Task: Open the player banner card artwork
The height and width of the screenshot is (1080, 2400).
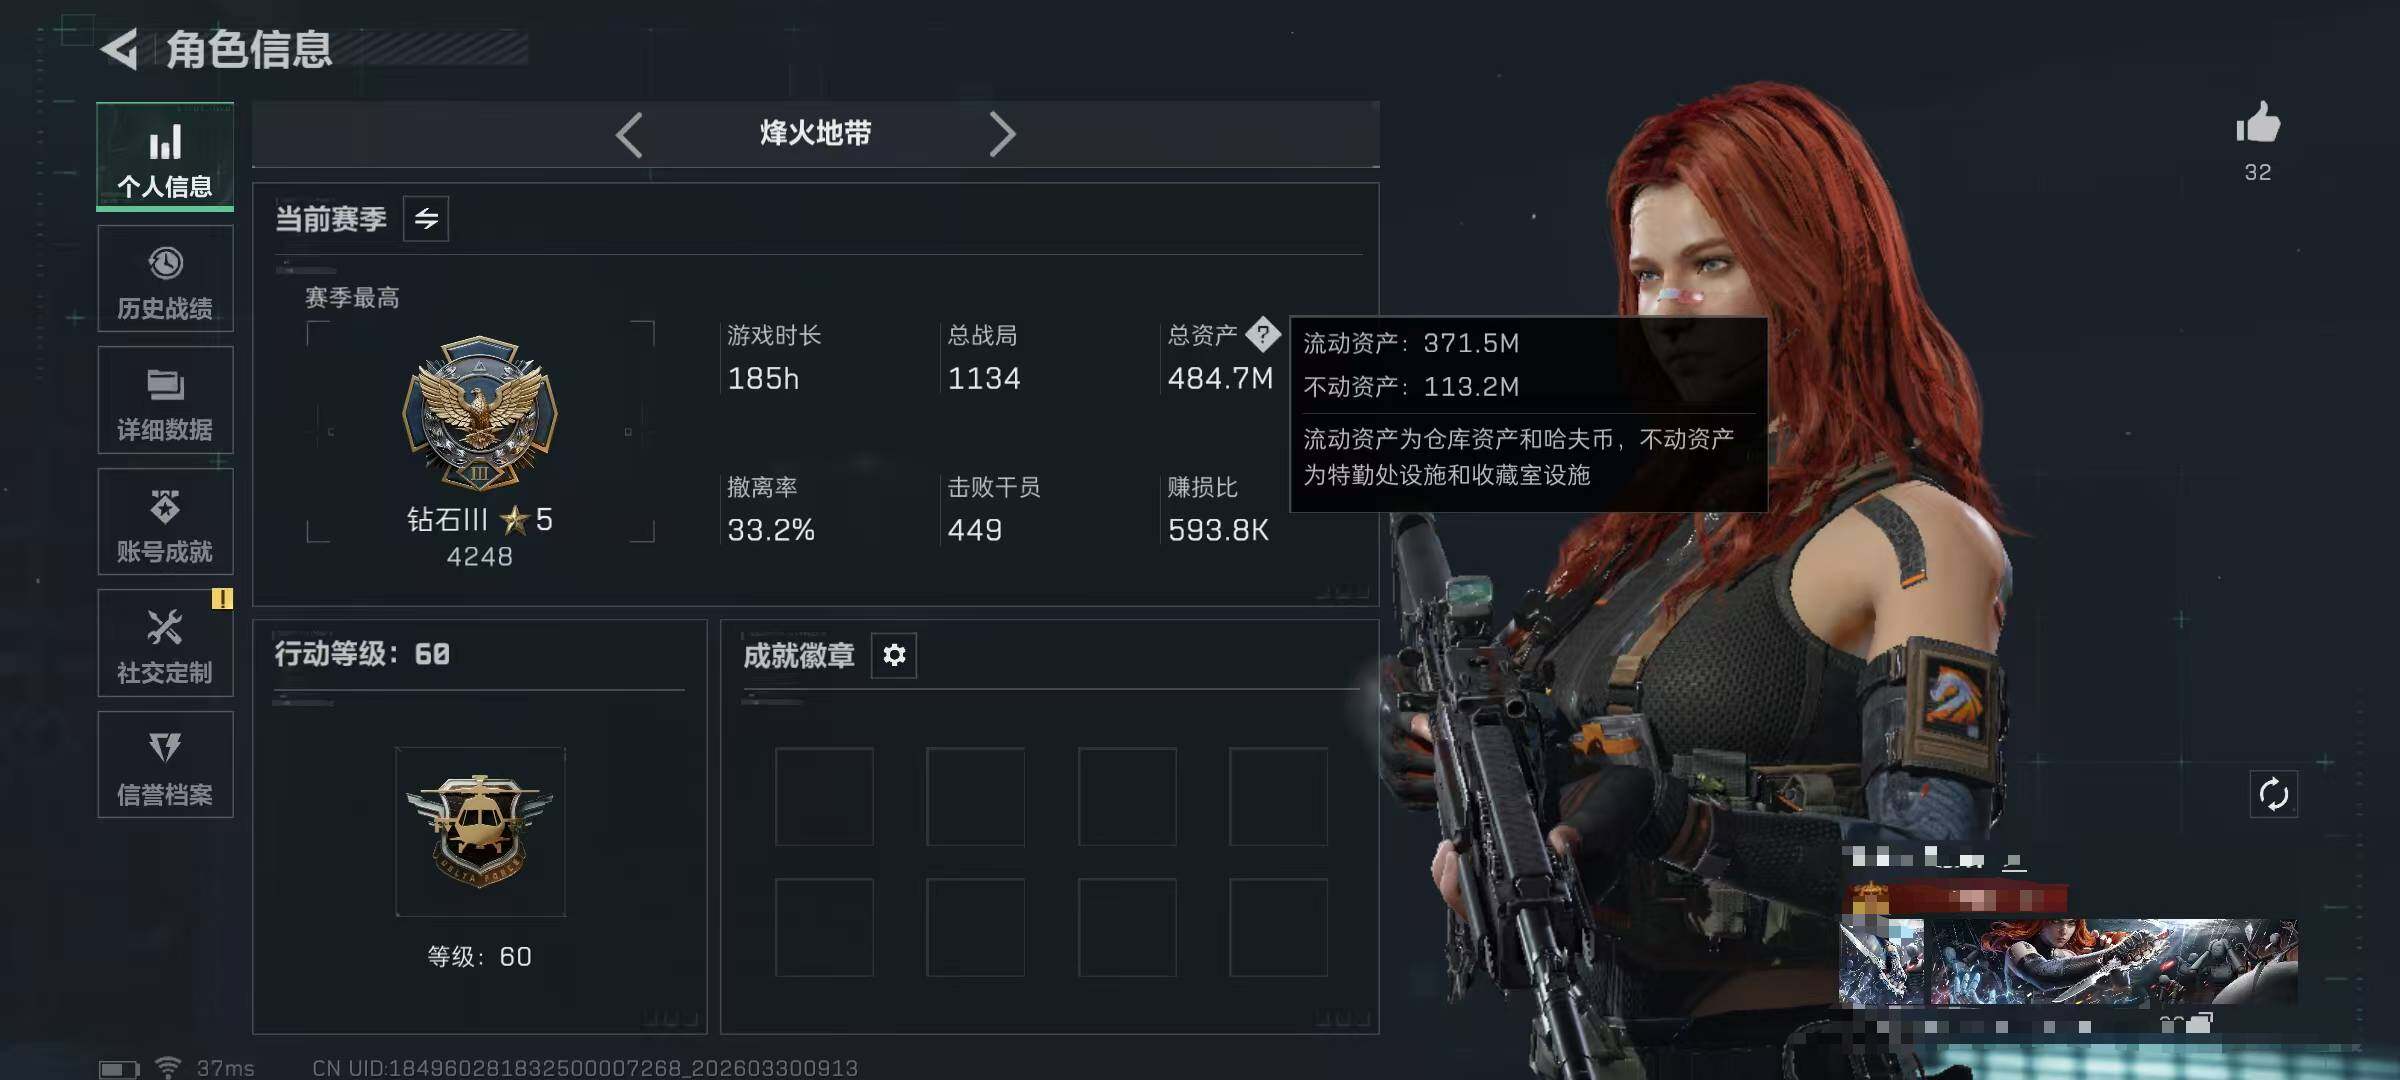Action: click(x=2068, y=962)
